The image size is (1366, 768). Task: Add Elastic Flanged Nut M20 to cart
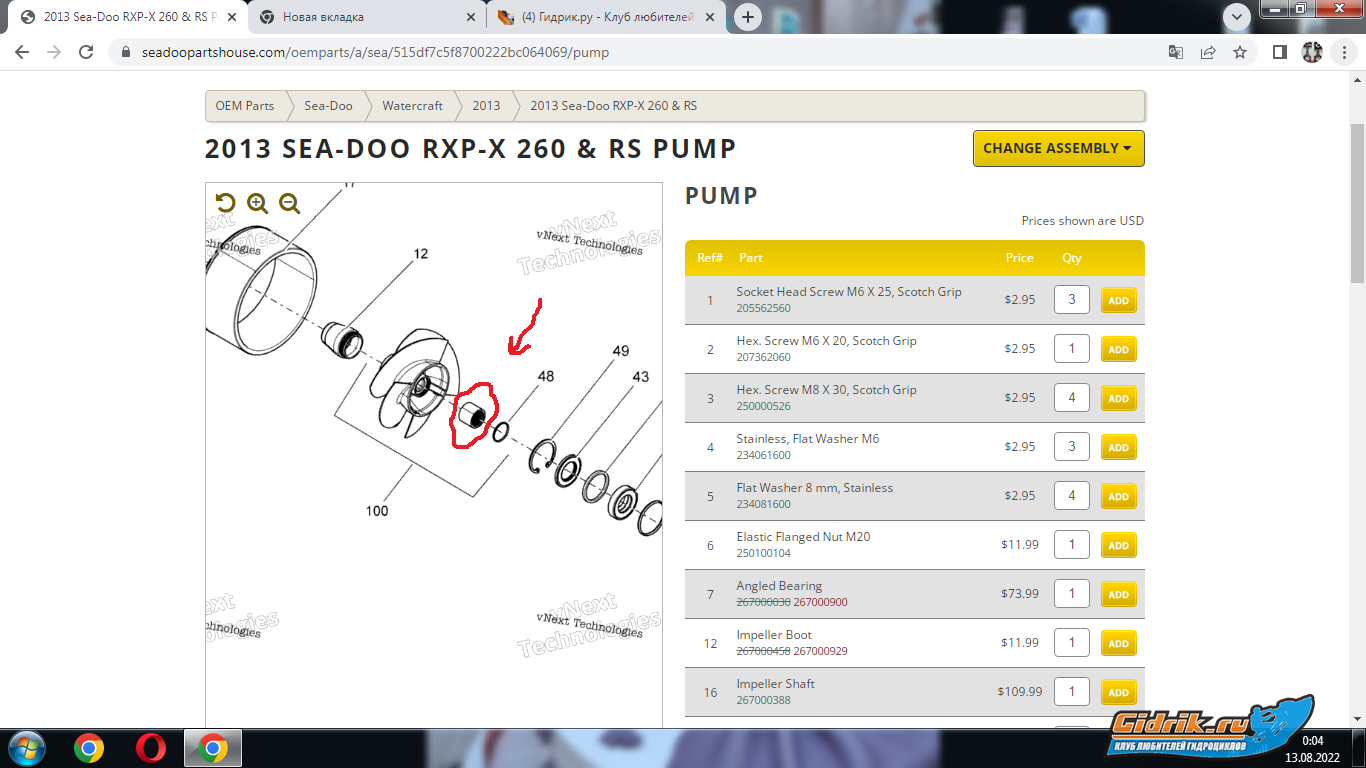coord(1118,545)
